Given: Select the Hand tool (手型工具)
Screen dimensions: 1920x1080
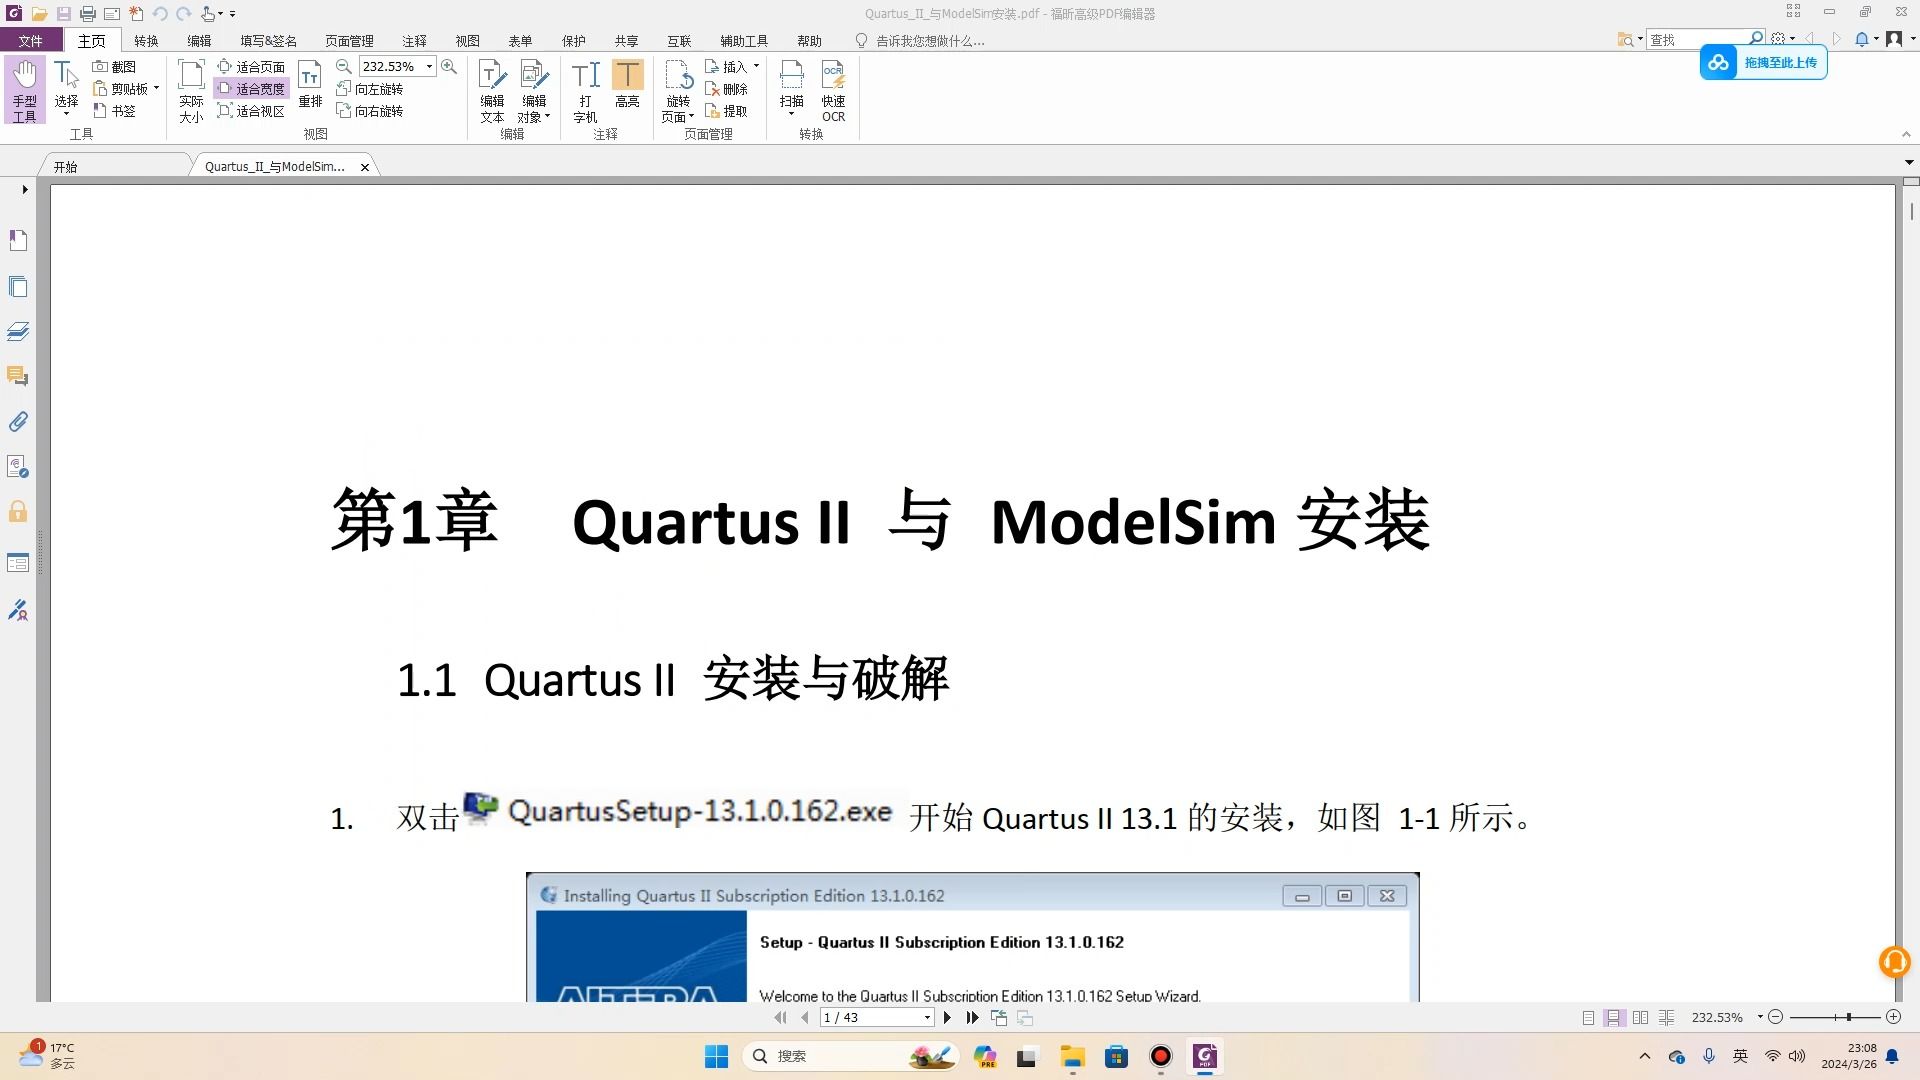Looking at the screenshot, I should 24,90.
